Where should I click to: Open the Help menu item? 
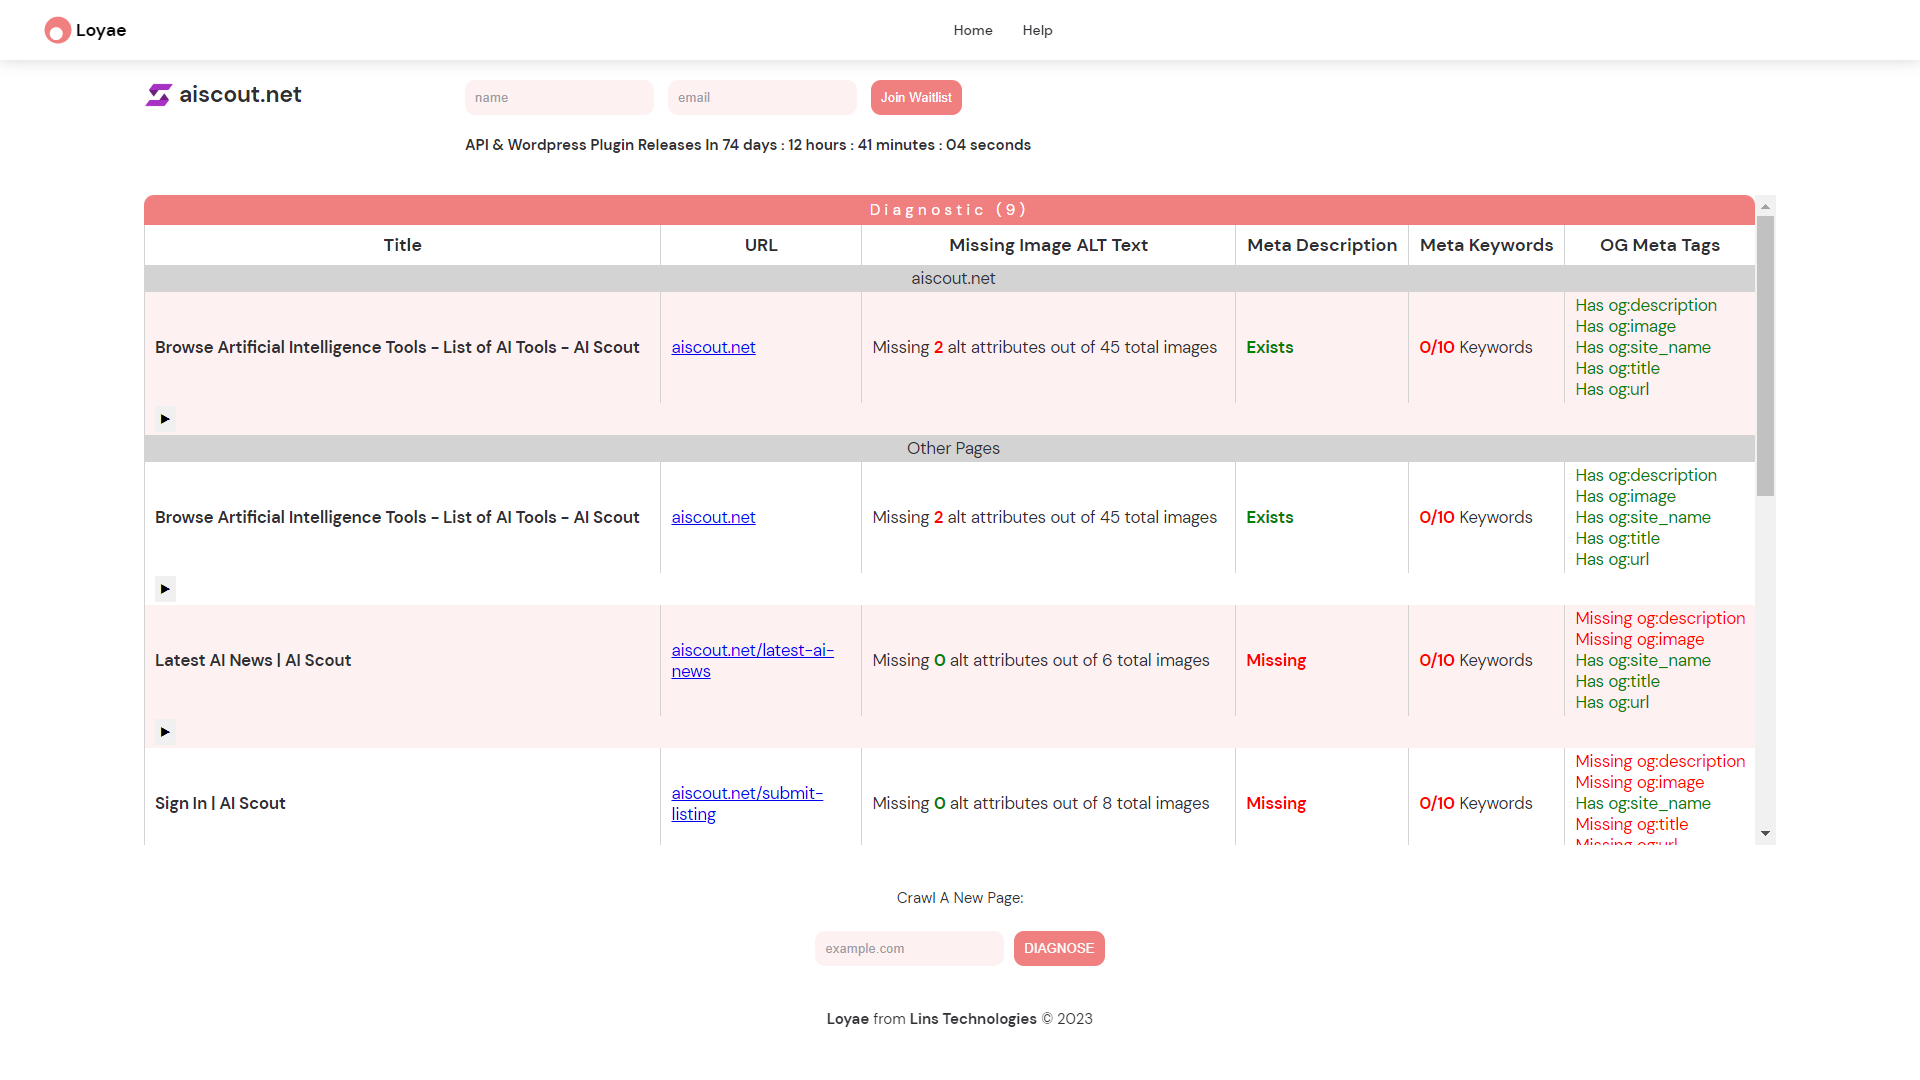(x=1037, y=30)
